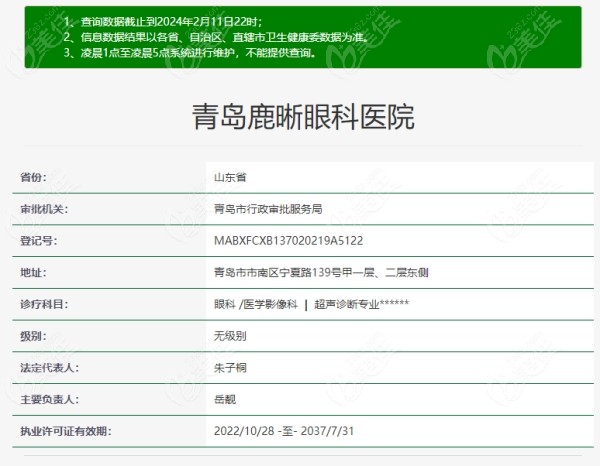This screenshot has height=466, width=600.
Task: Click the 地址 label
Action: pos(33,272)
